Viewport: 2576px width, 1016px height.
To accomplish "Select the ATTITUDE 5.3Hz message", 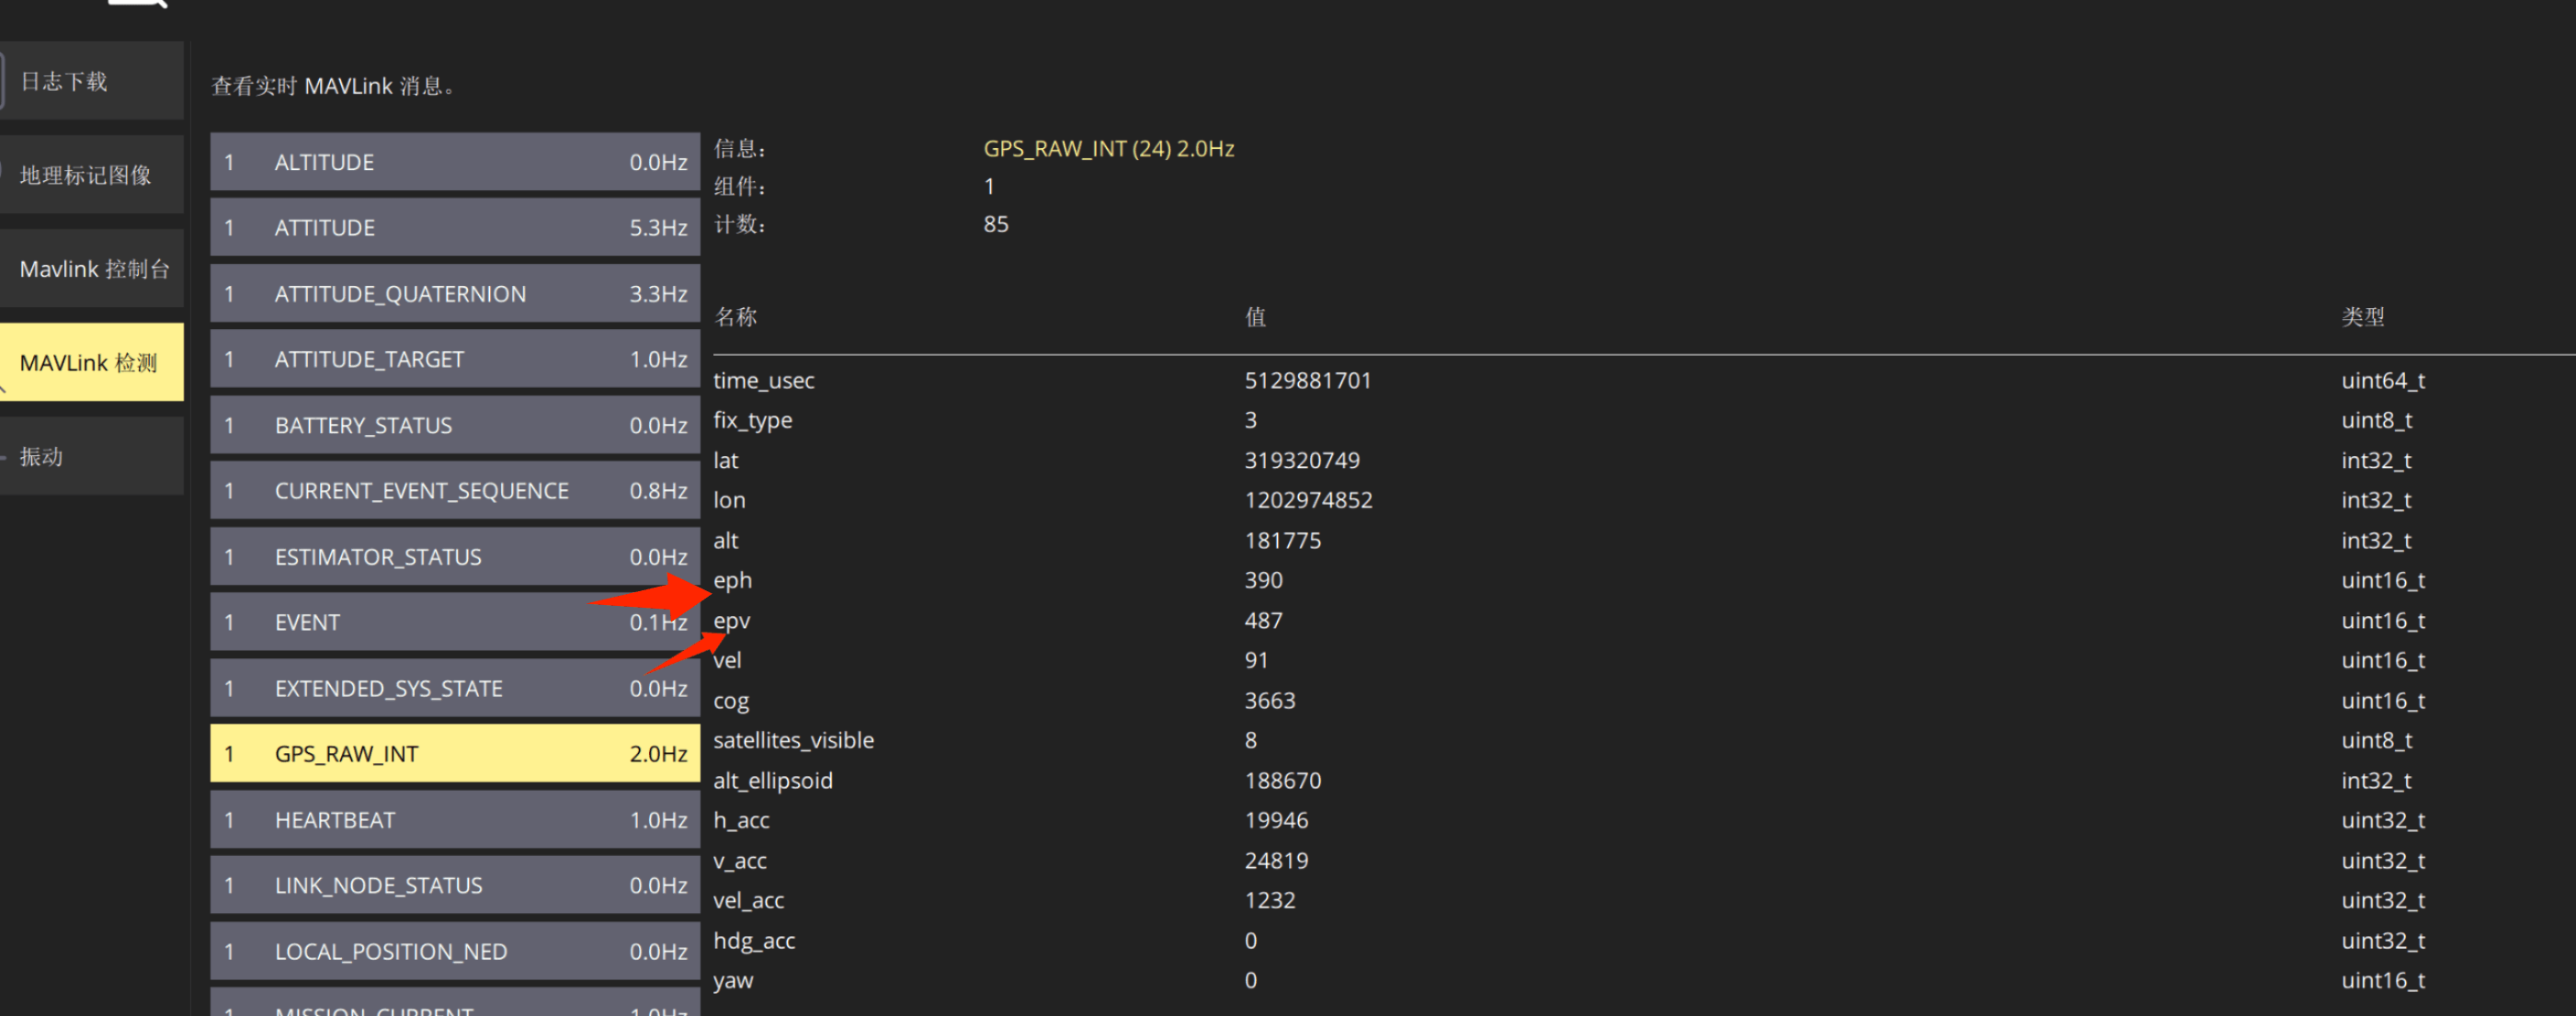I will tap(454, 227).
